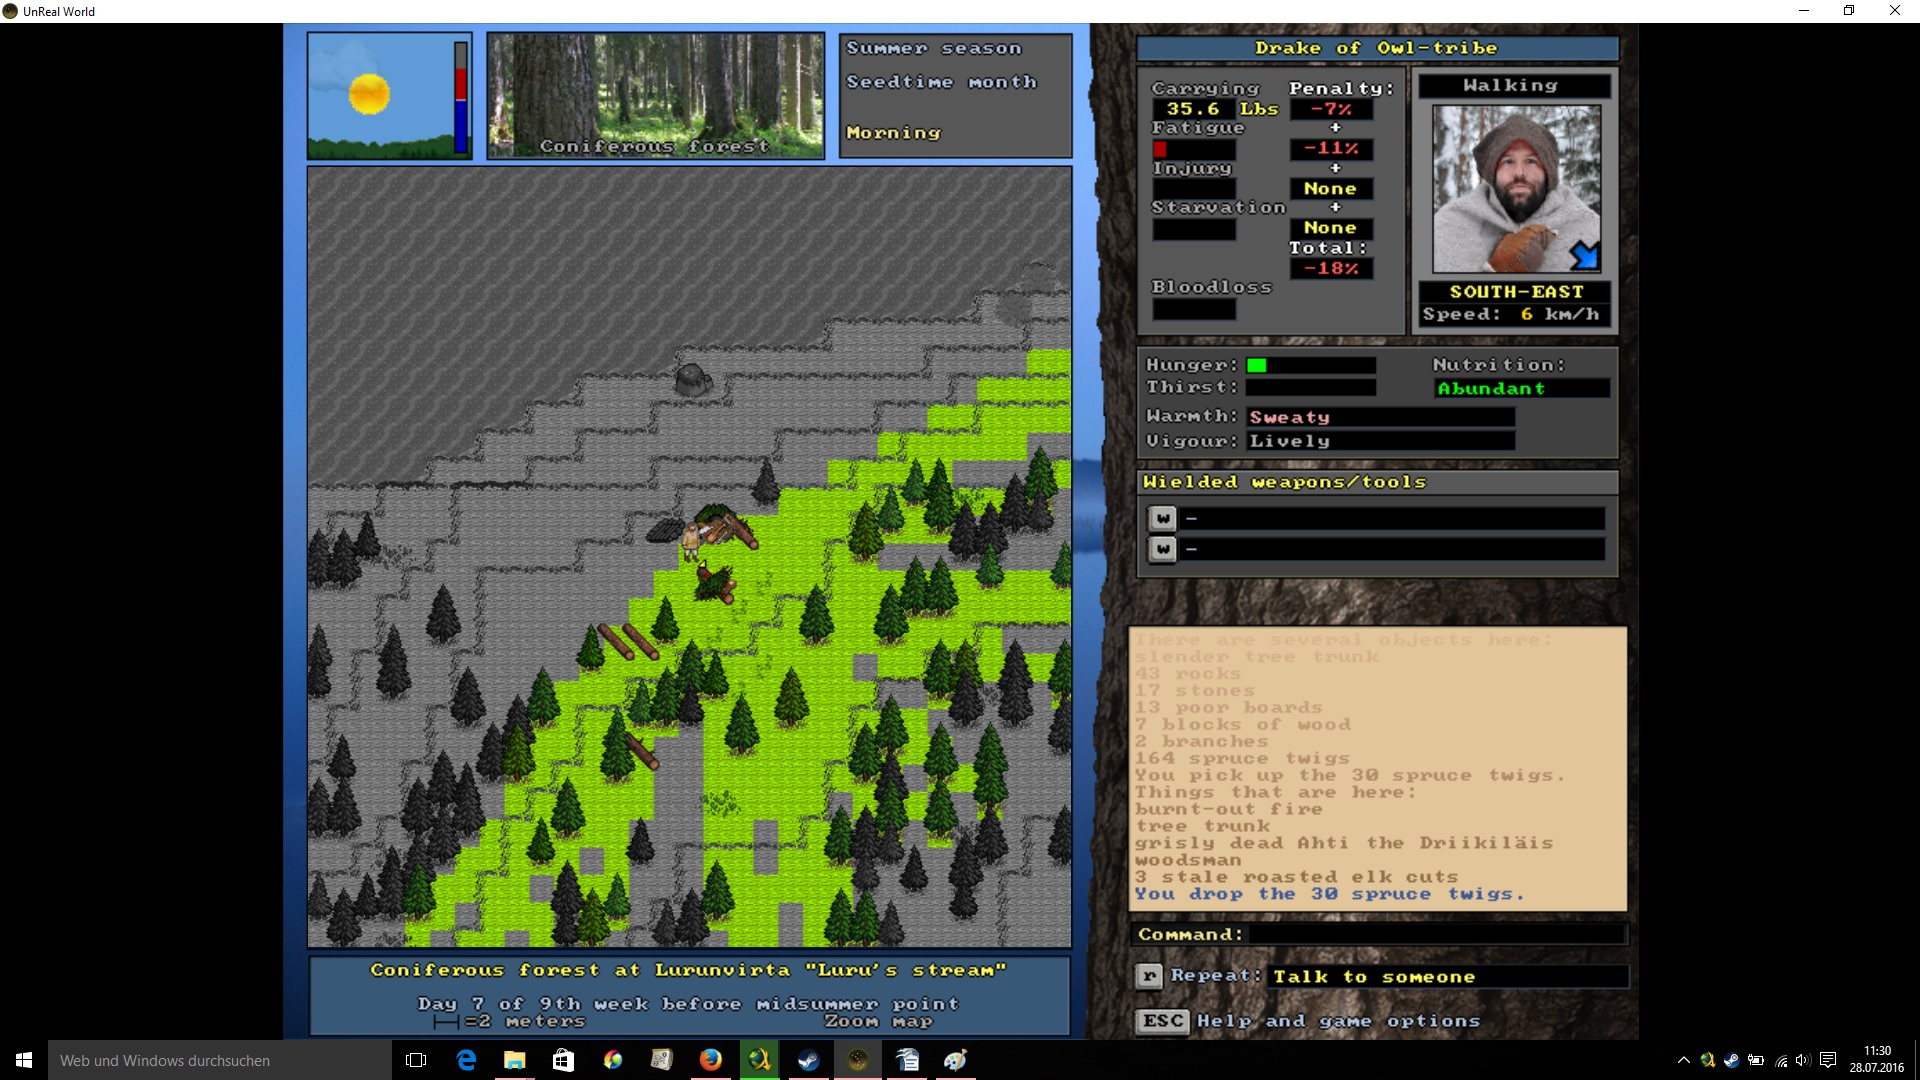
Task: Click the coniferous forest terrain picture
Action: tap(656, 96)
